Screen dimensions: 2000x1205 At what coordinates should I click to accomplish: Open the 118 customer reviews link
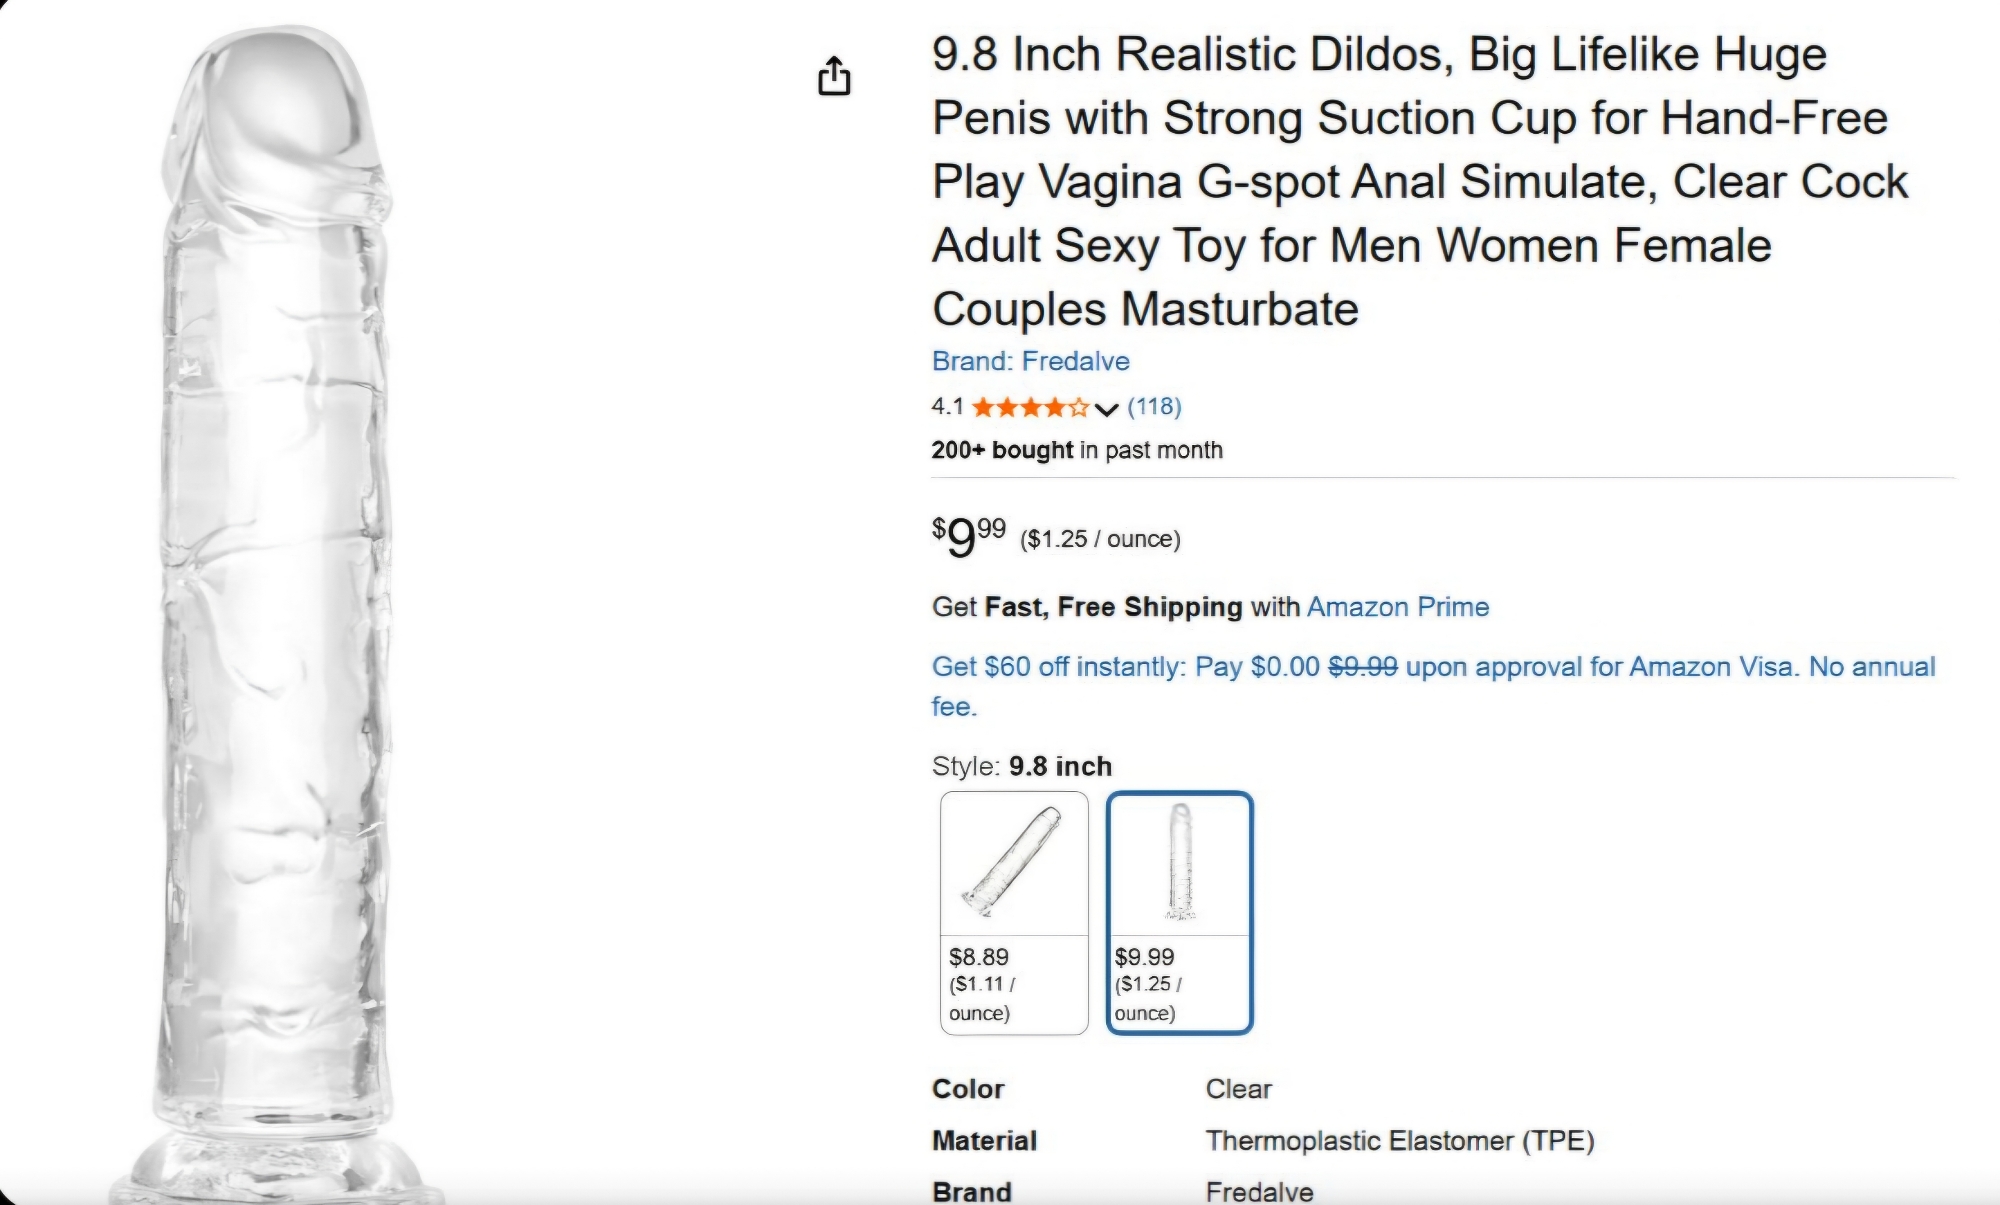tap(1154, 406)
